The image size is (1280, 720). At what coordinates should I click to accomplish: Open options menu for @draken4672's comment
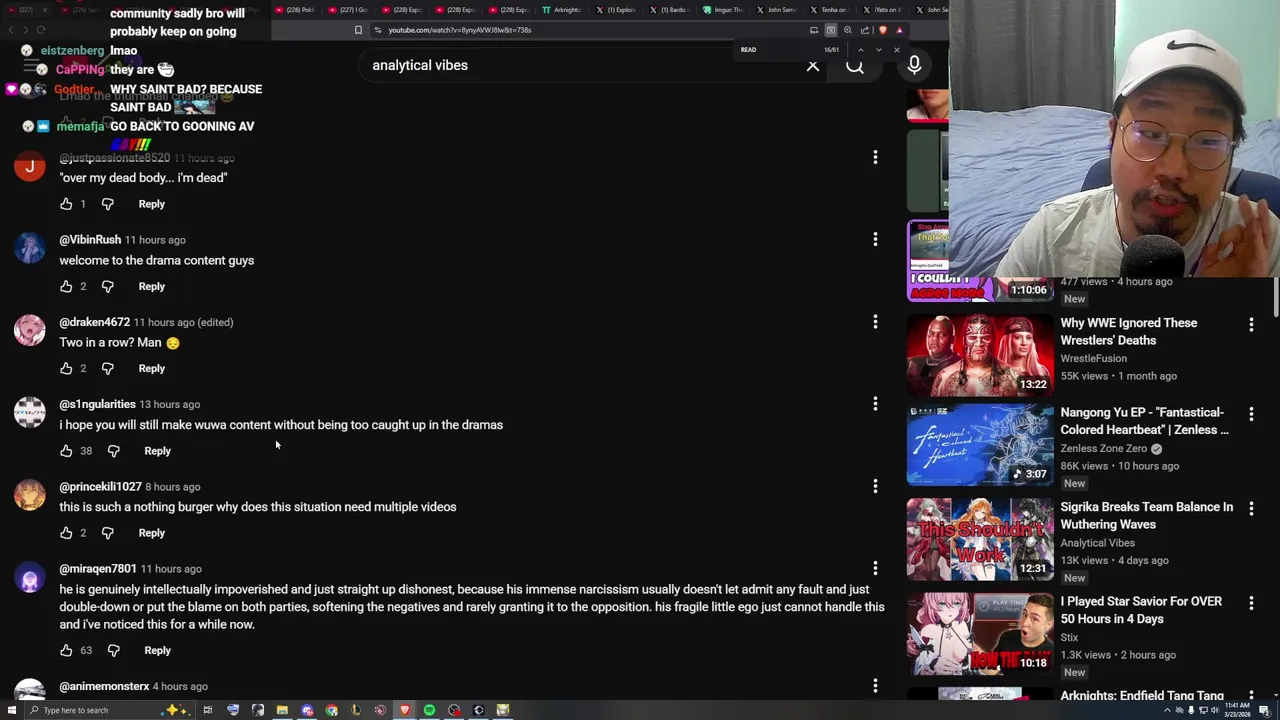tap(875, 321)
